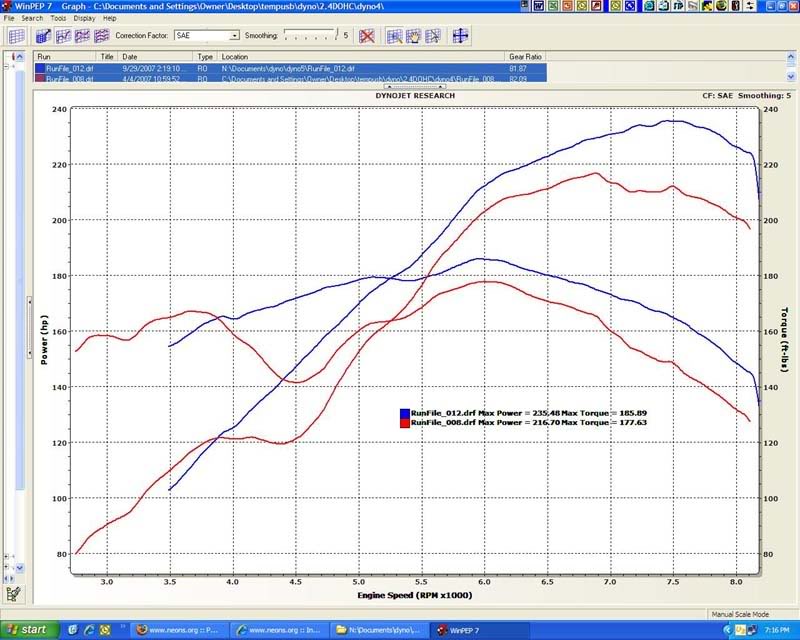Viewport: 800px width, 640px height.
Task: Select the 3D graph type toolbar icon
Action: pyautogui.click(x=43, y=36)
